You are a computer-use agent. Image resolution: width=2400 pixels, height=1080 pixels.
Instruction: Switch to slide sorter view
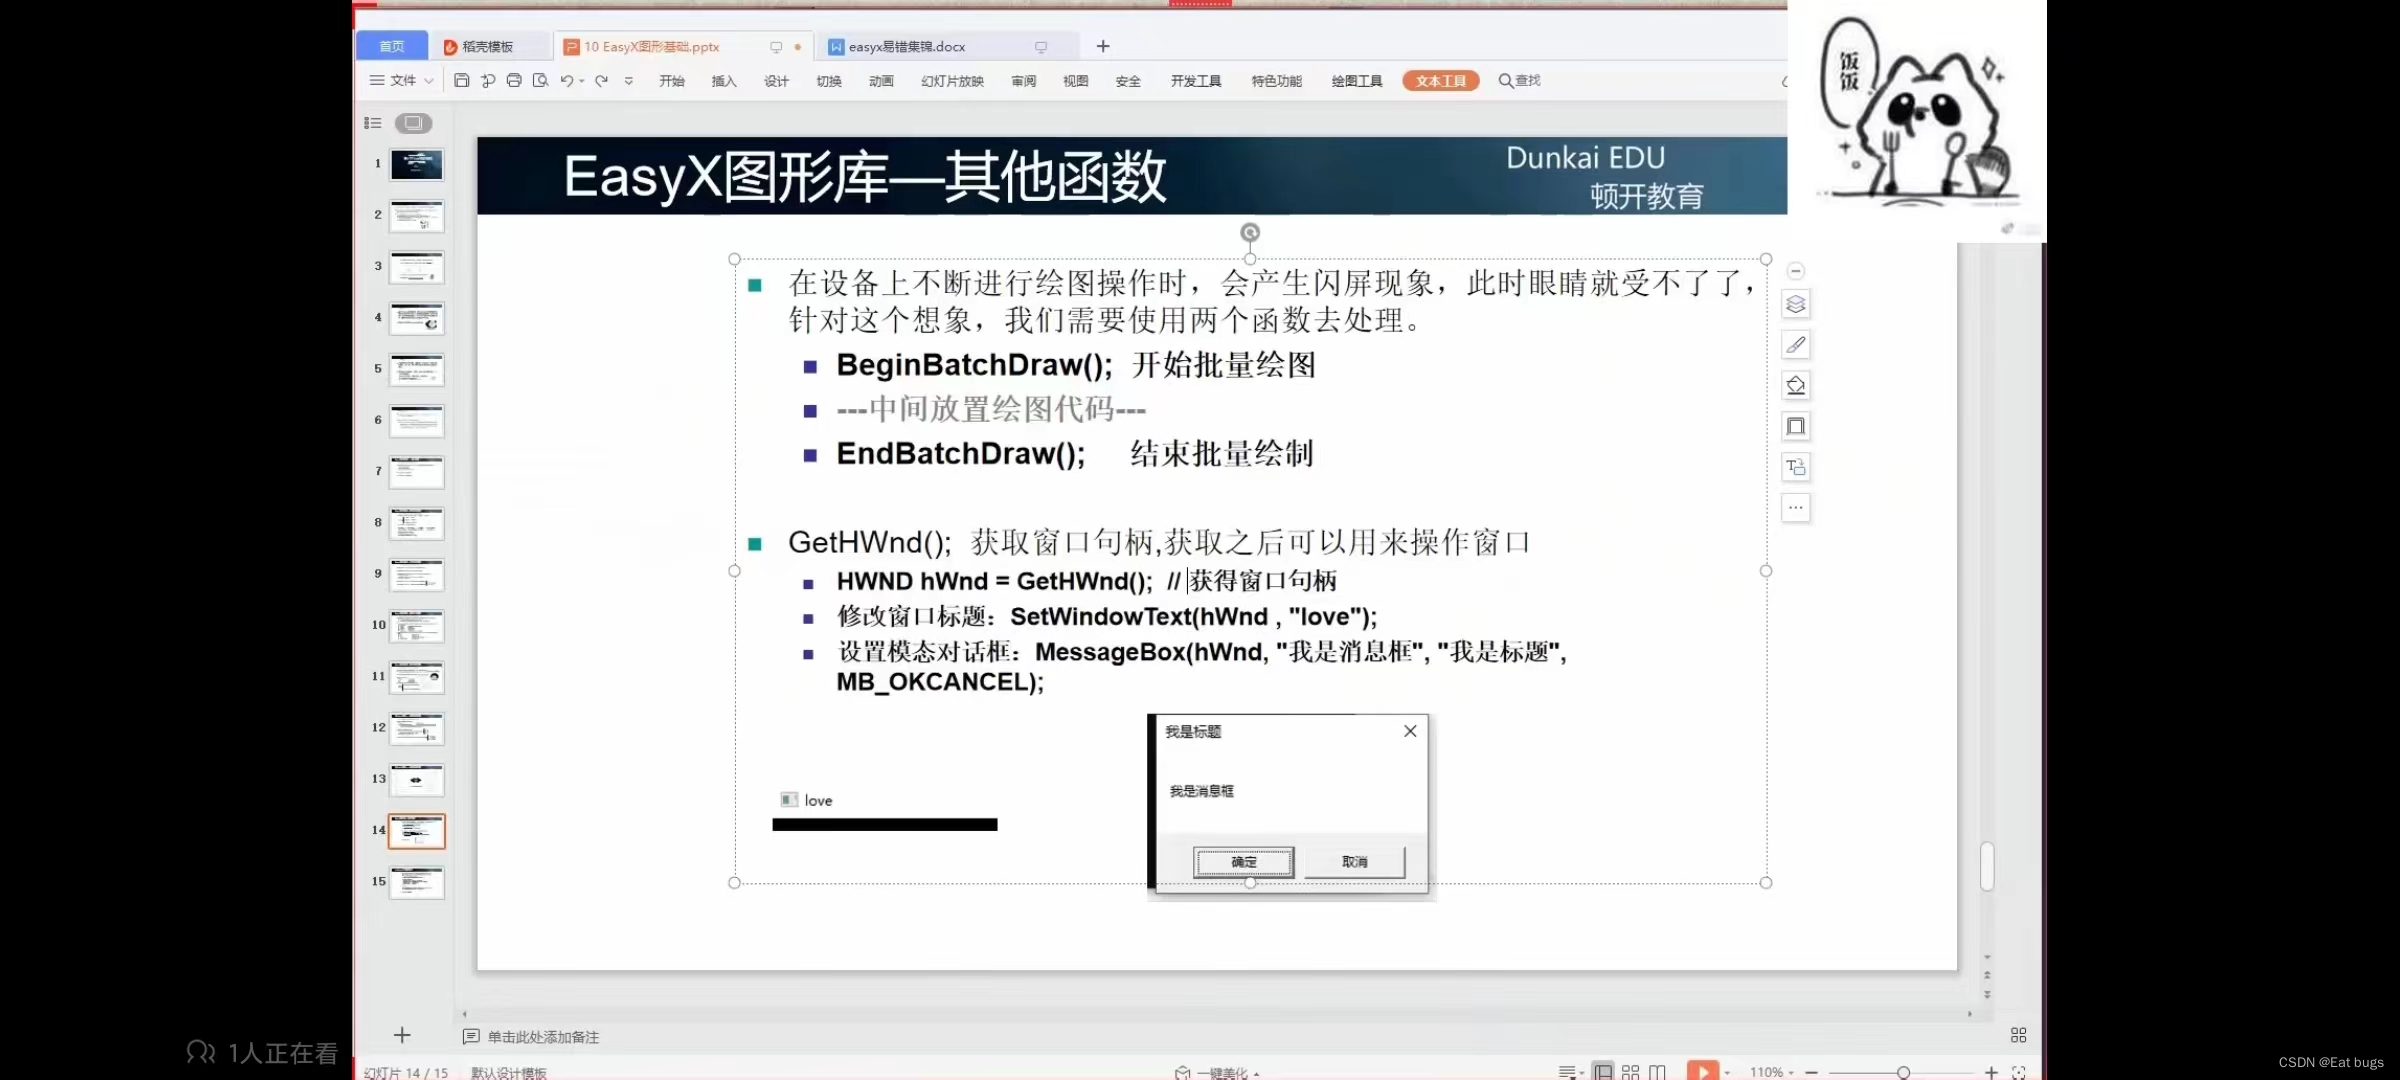pos(1631,1072)
